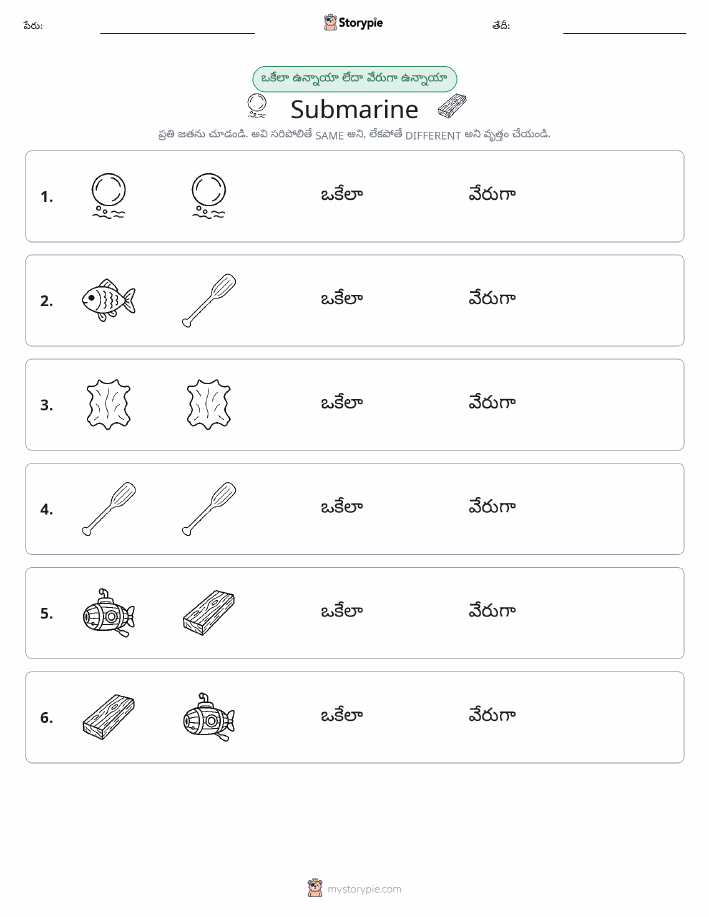Viewport: 709px width, 917px height.
Task: Click the wooden plank picture in row 5
Action: point(209,613)
